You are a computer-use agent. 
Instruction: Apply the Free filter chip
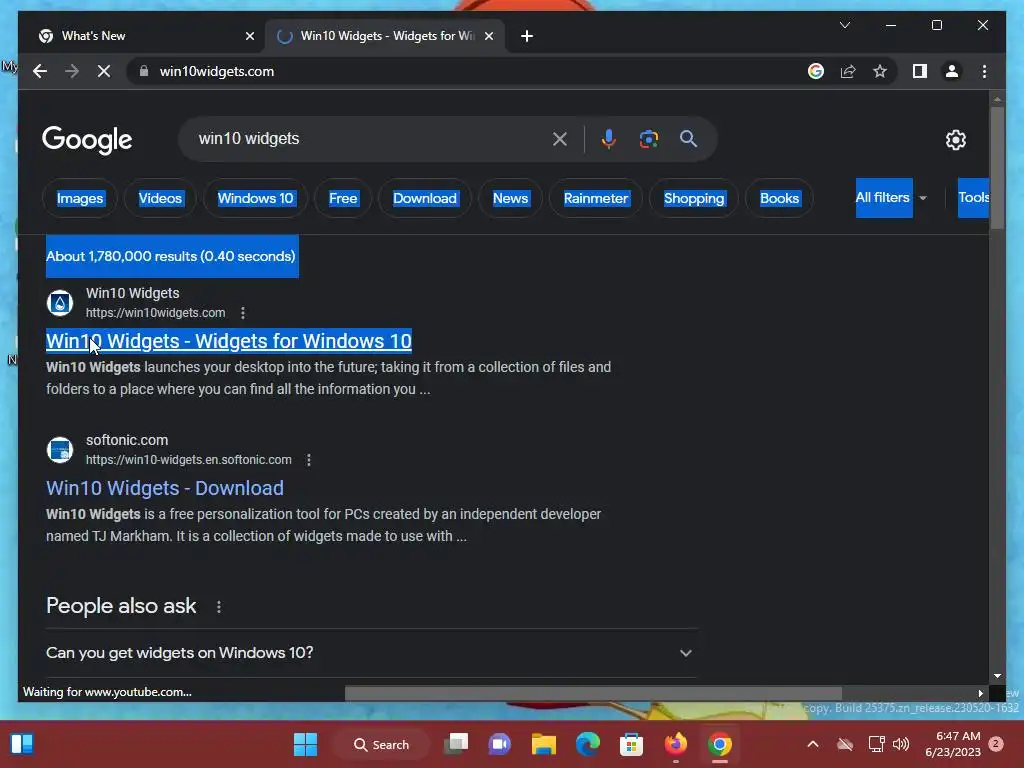(343, 198)
